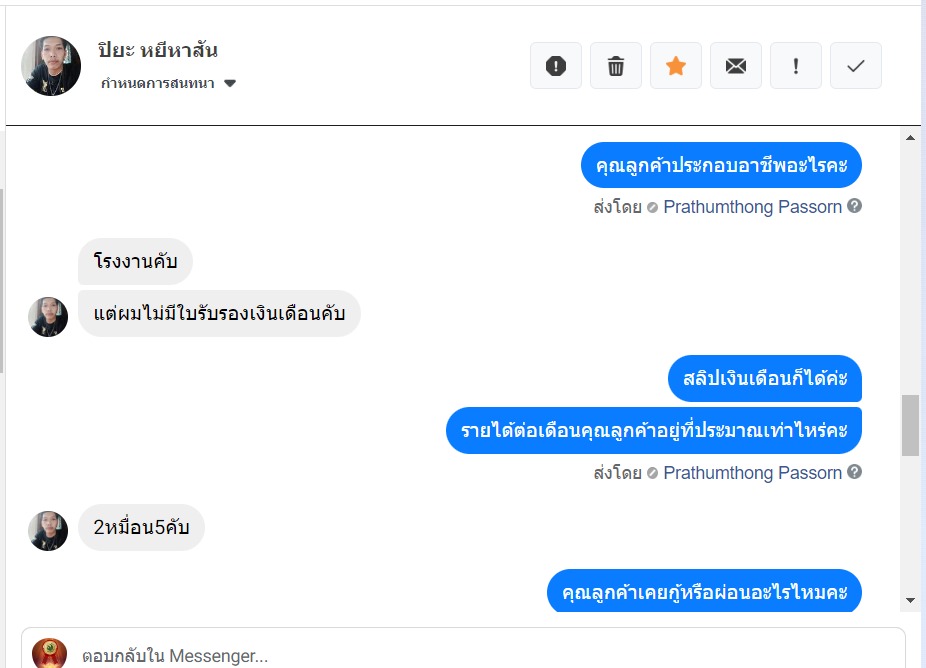
Task: Click the chat scrollbar thumb
Action: point(910,425)
